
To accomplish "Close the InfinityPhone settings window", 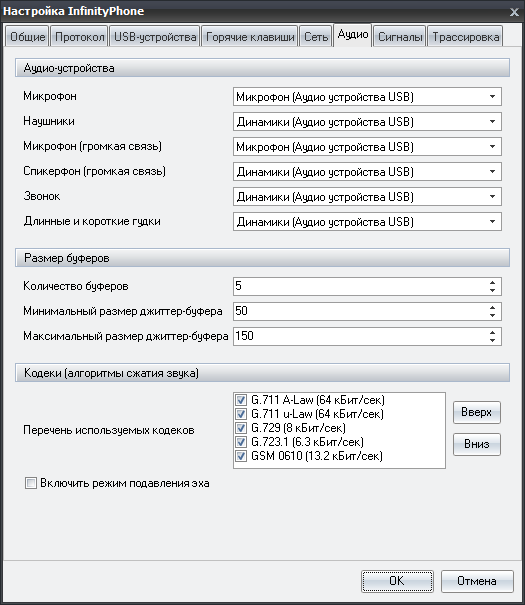I will 514,12.
